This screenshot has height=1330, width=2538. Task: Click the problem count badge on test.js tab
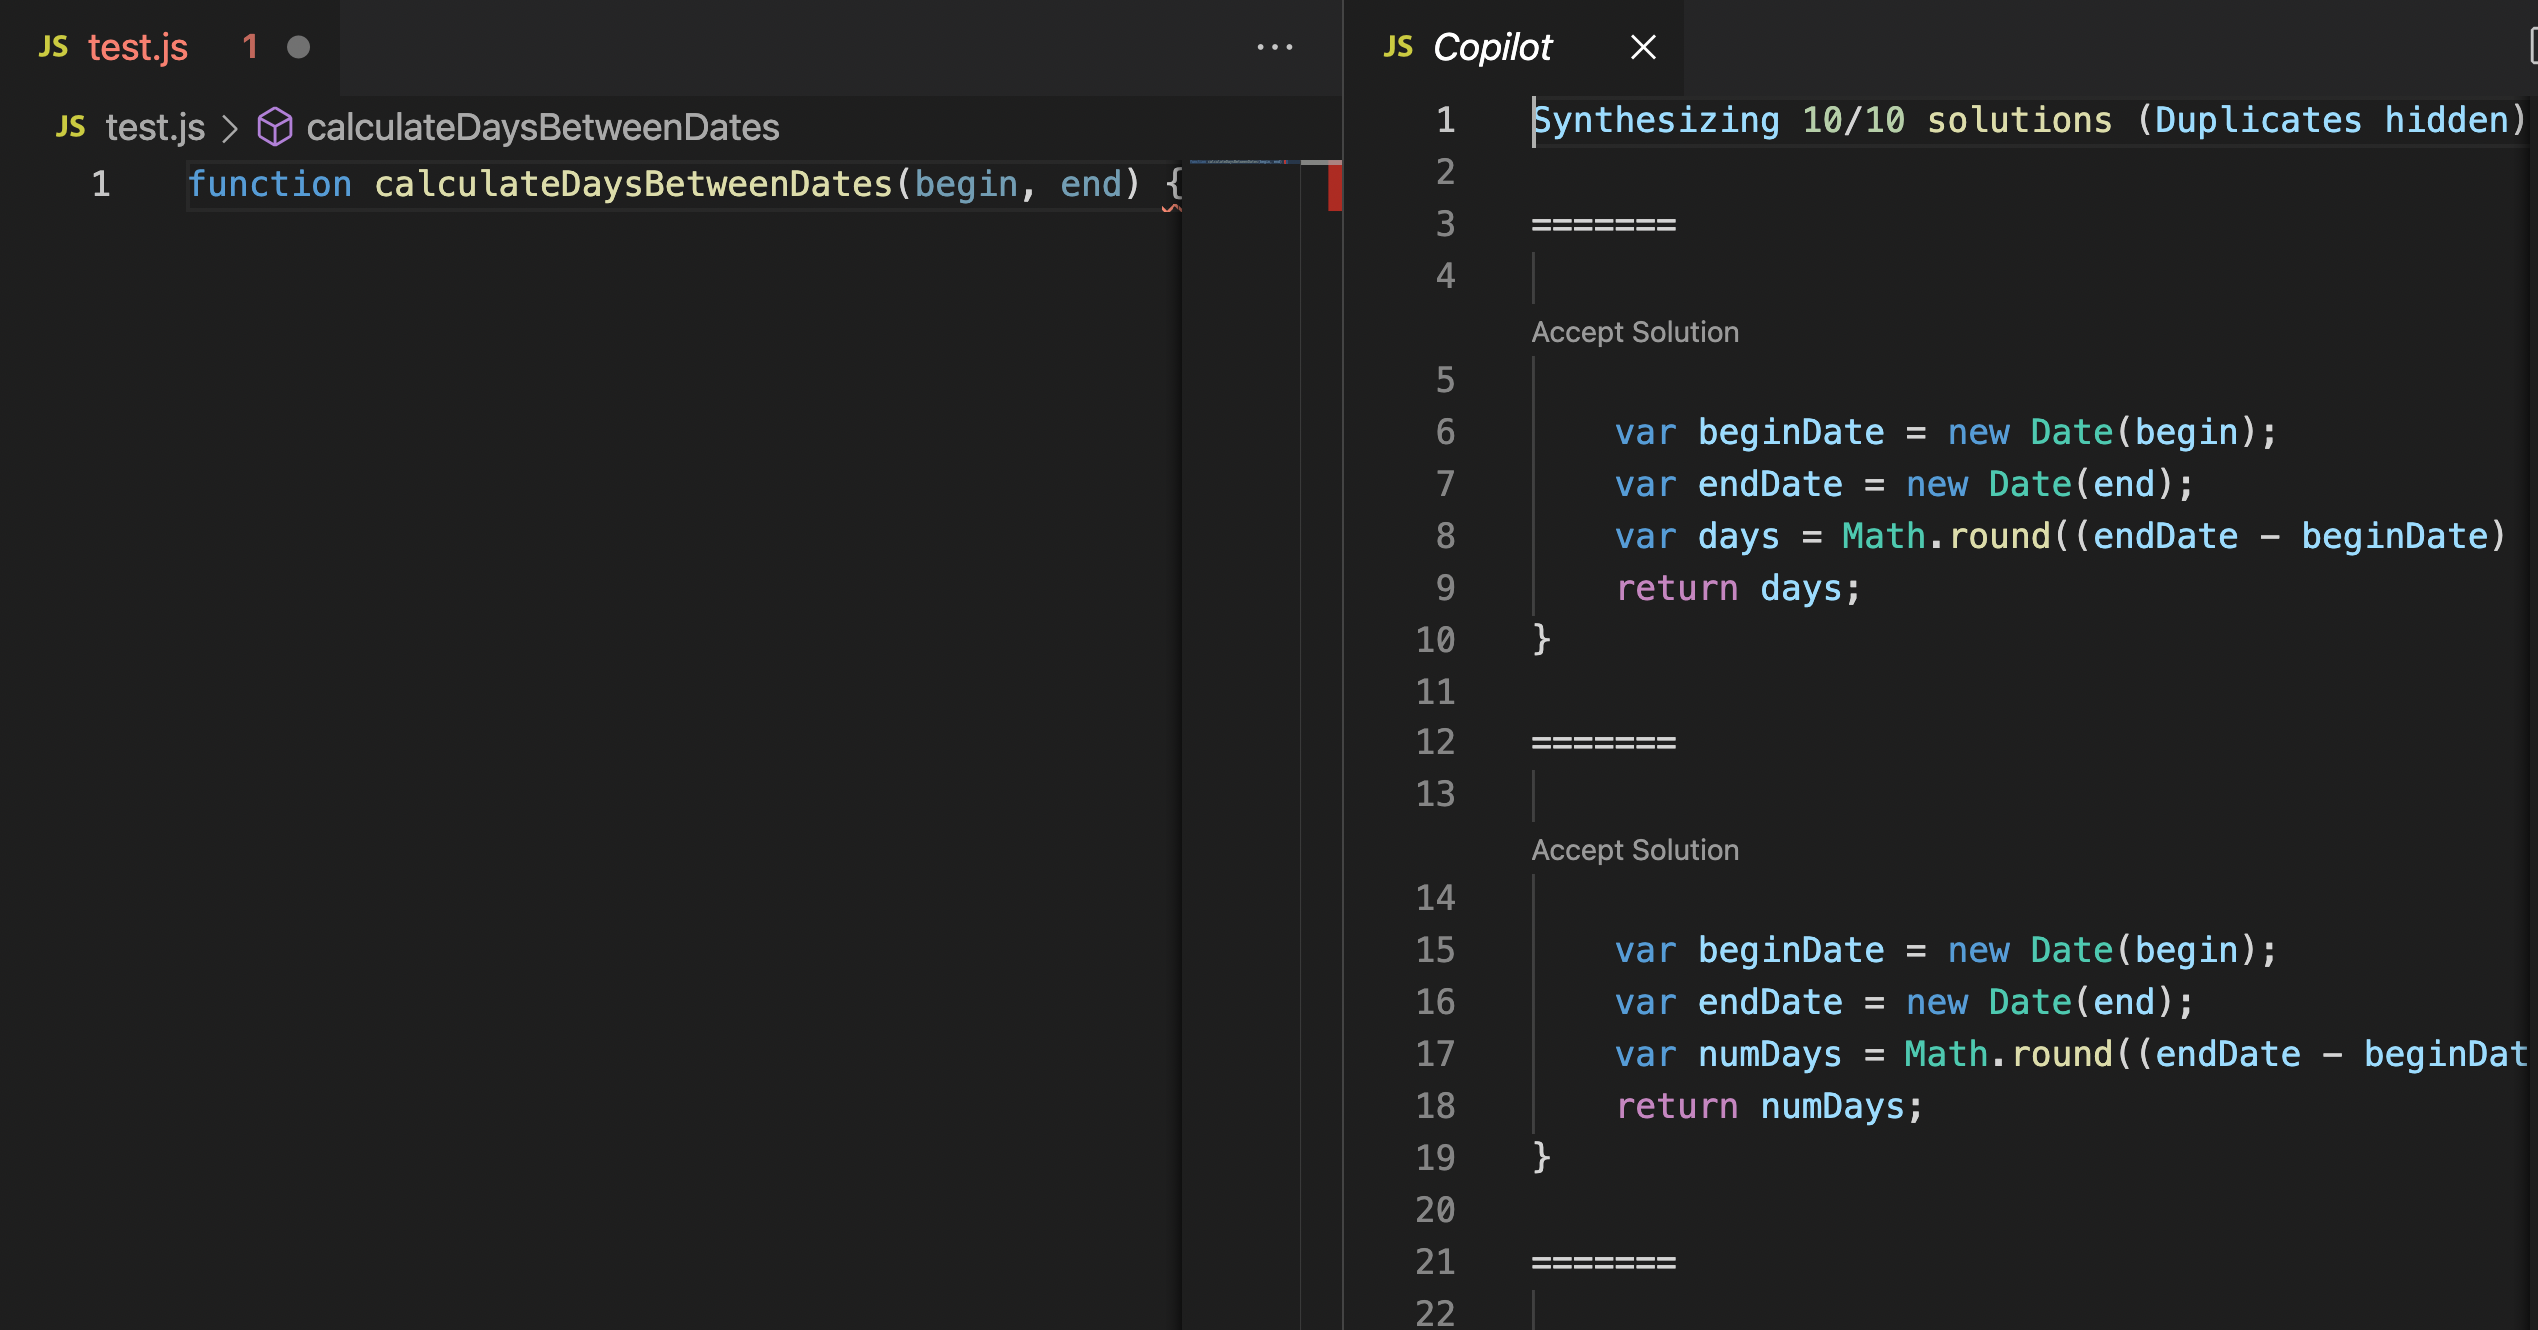point(250,47)
